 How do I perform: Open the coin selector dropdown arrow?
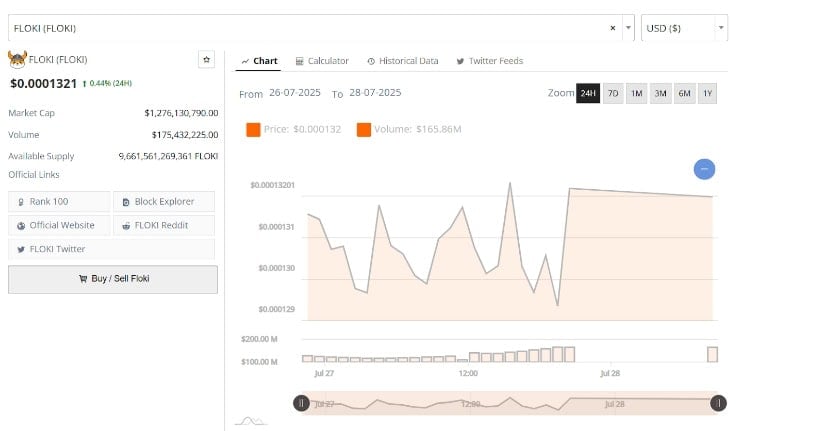[x=628, y=28]
